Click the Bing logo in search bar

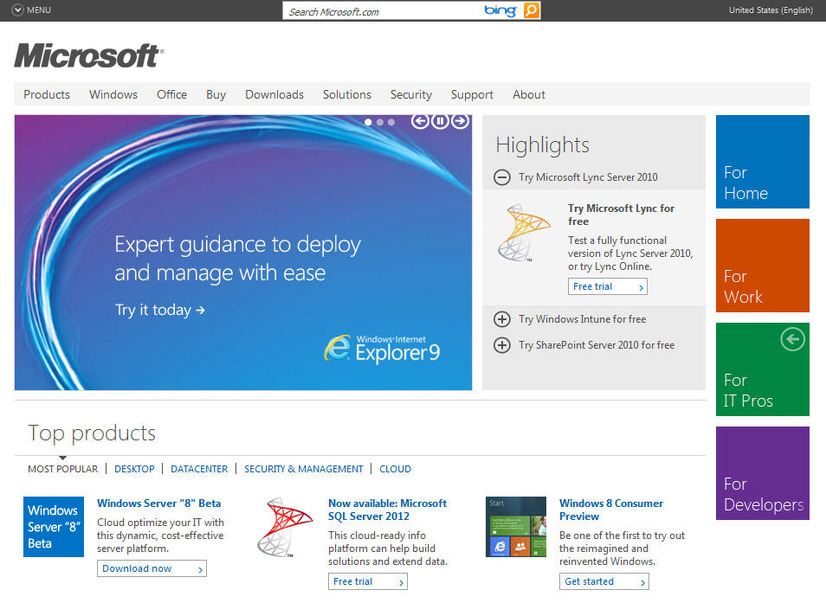coord(500,11)
